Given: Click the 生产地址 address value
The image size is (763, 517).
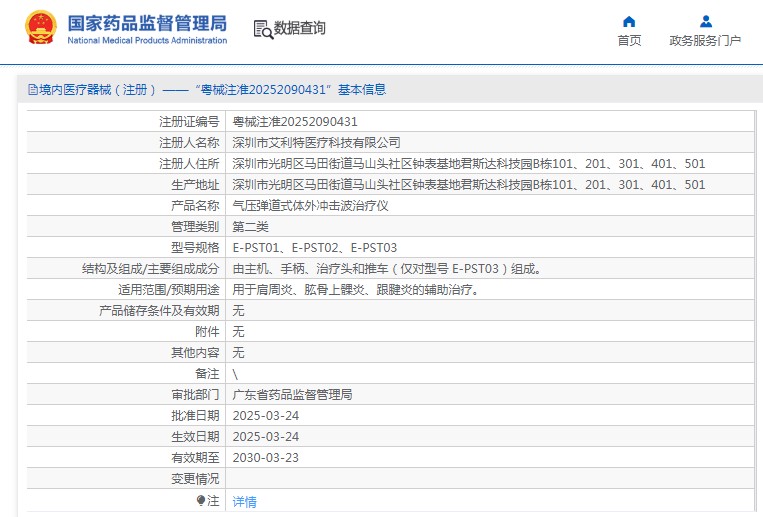Looking at the screenshot, I should [x=469, y=185].
